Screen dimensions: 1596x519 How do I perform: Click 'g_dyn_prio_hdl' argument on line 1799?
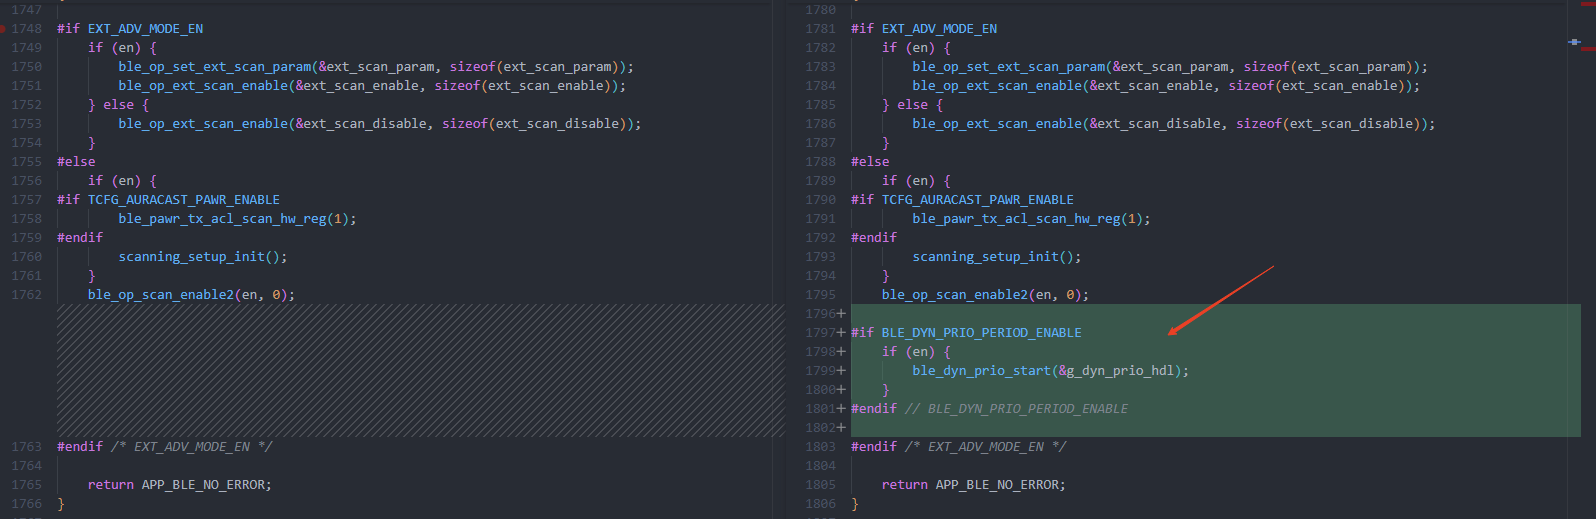pos(1120,371)
